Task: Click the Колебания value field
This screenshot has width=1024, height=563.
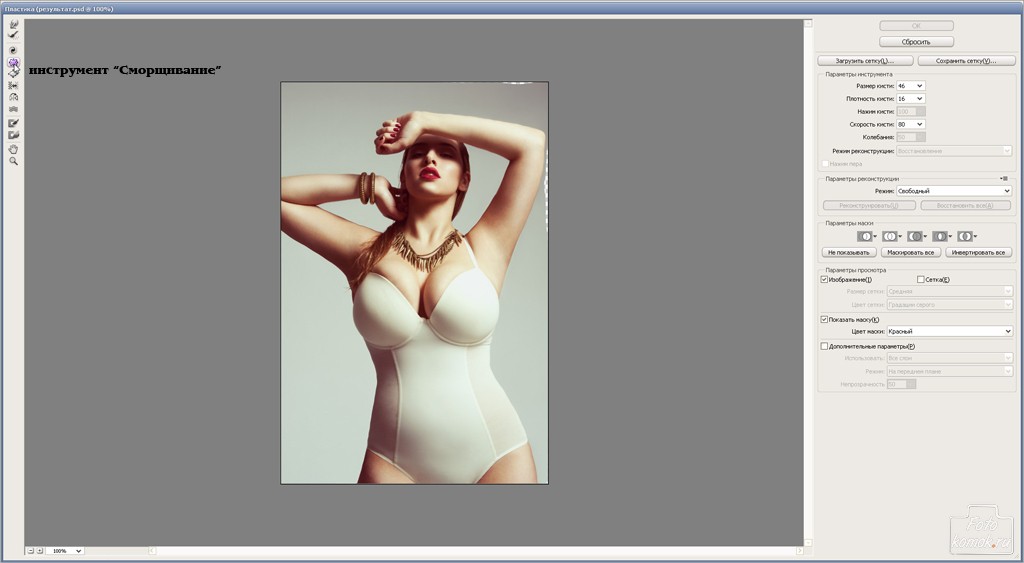Action: tap(910, 137)
